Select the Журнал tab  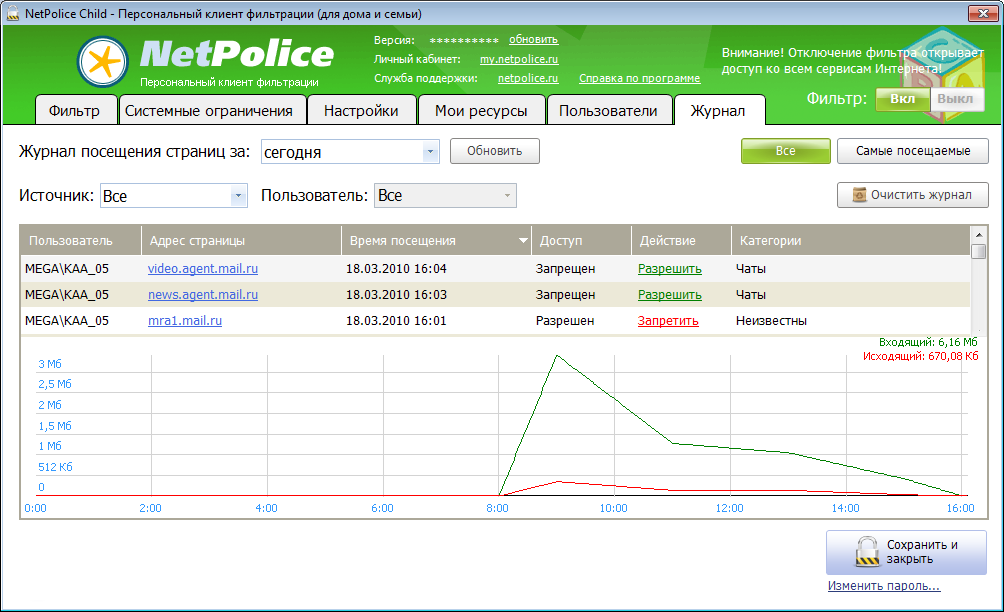pyautogui.click(x=718, y=110)
